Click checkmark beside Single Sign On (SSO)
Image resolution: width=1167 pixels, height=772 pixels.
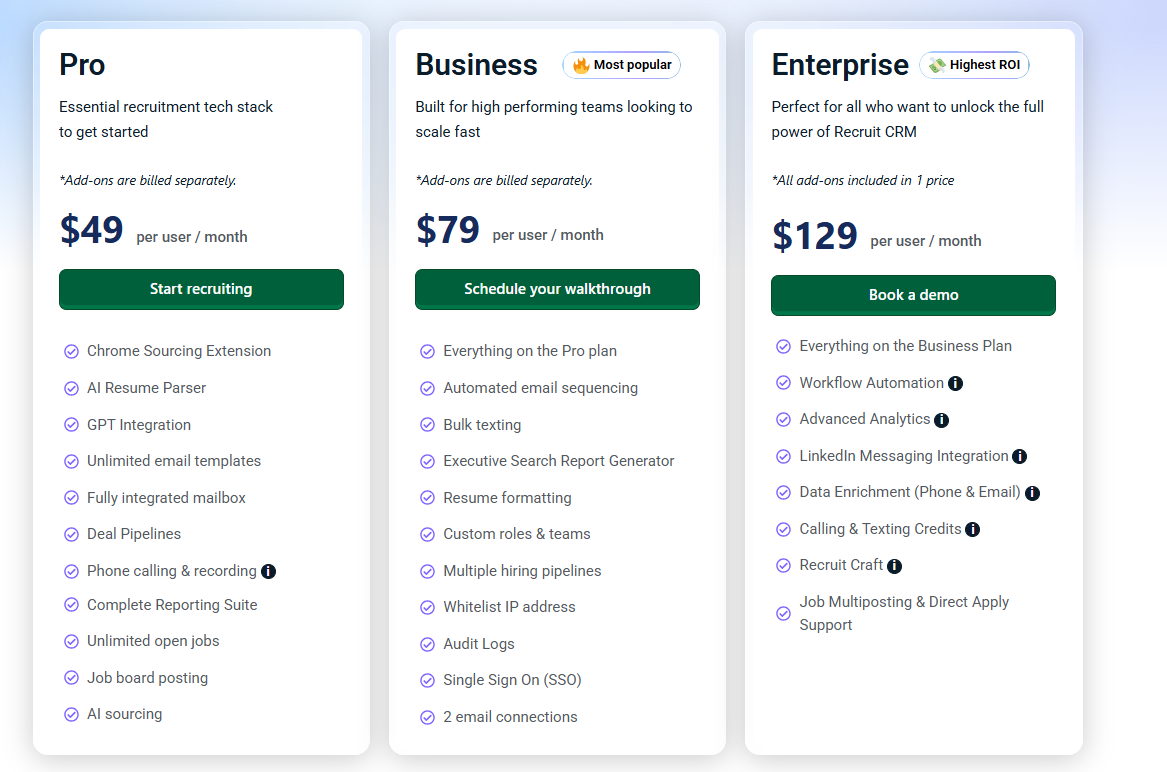427,681
